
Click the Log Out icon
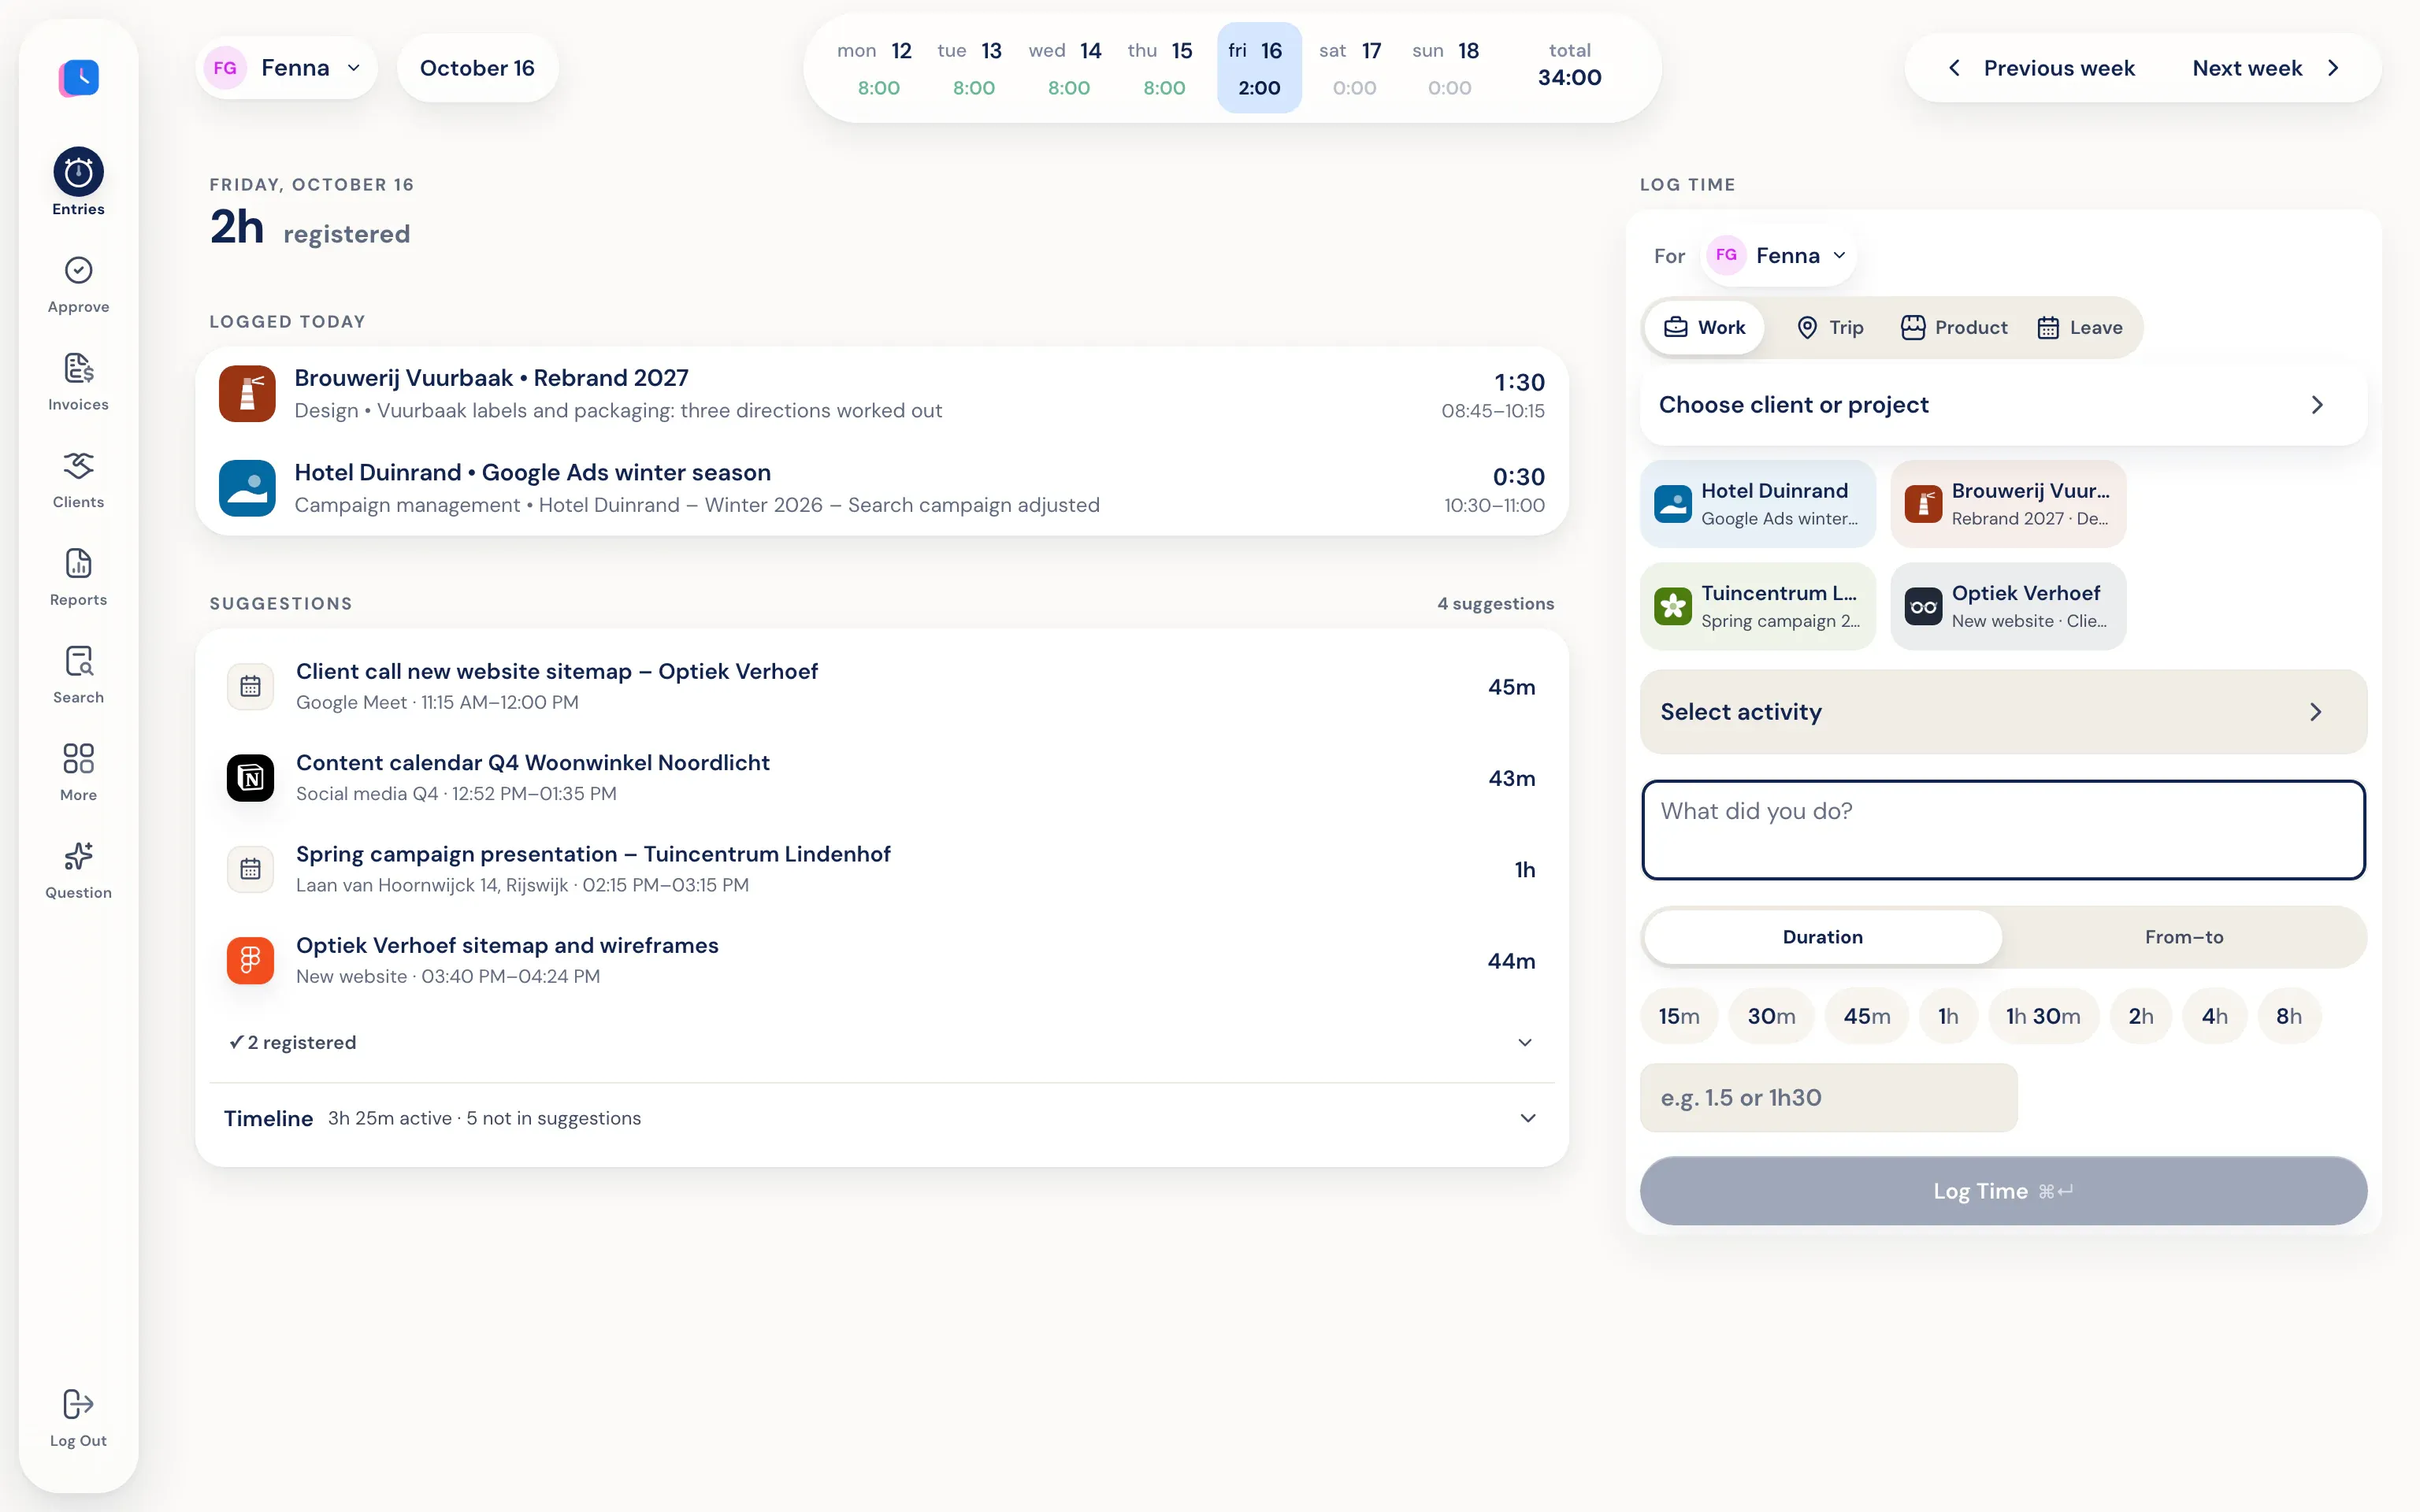(x=78, y=1404)
